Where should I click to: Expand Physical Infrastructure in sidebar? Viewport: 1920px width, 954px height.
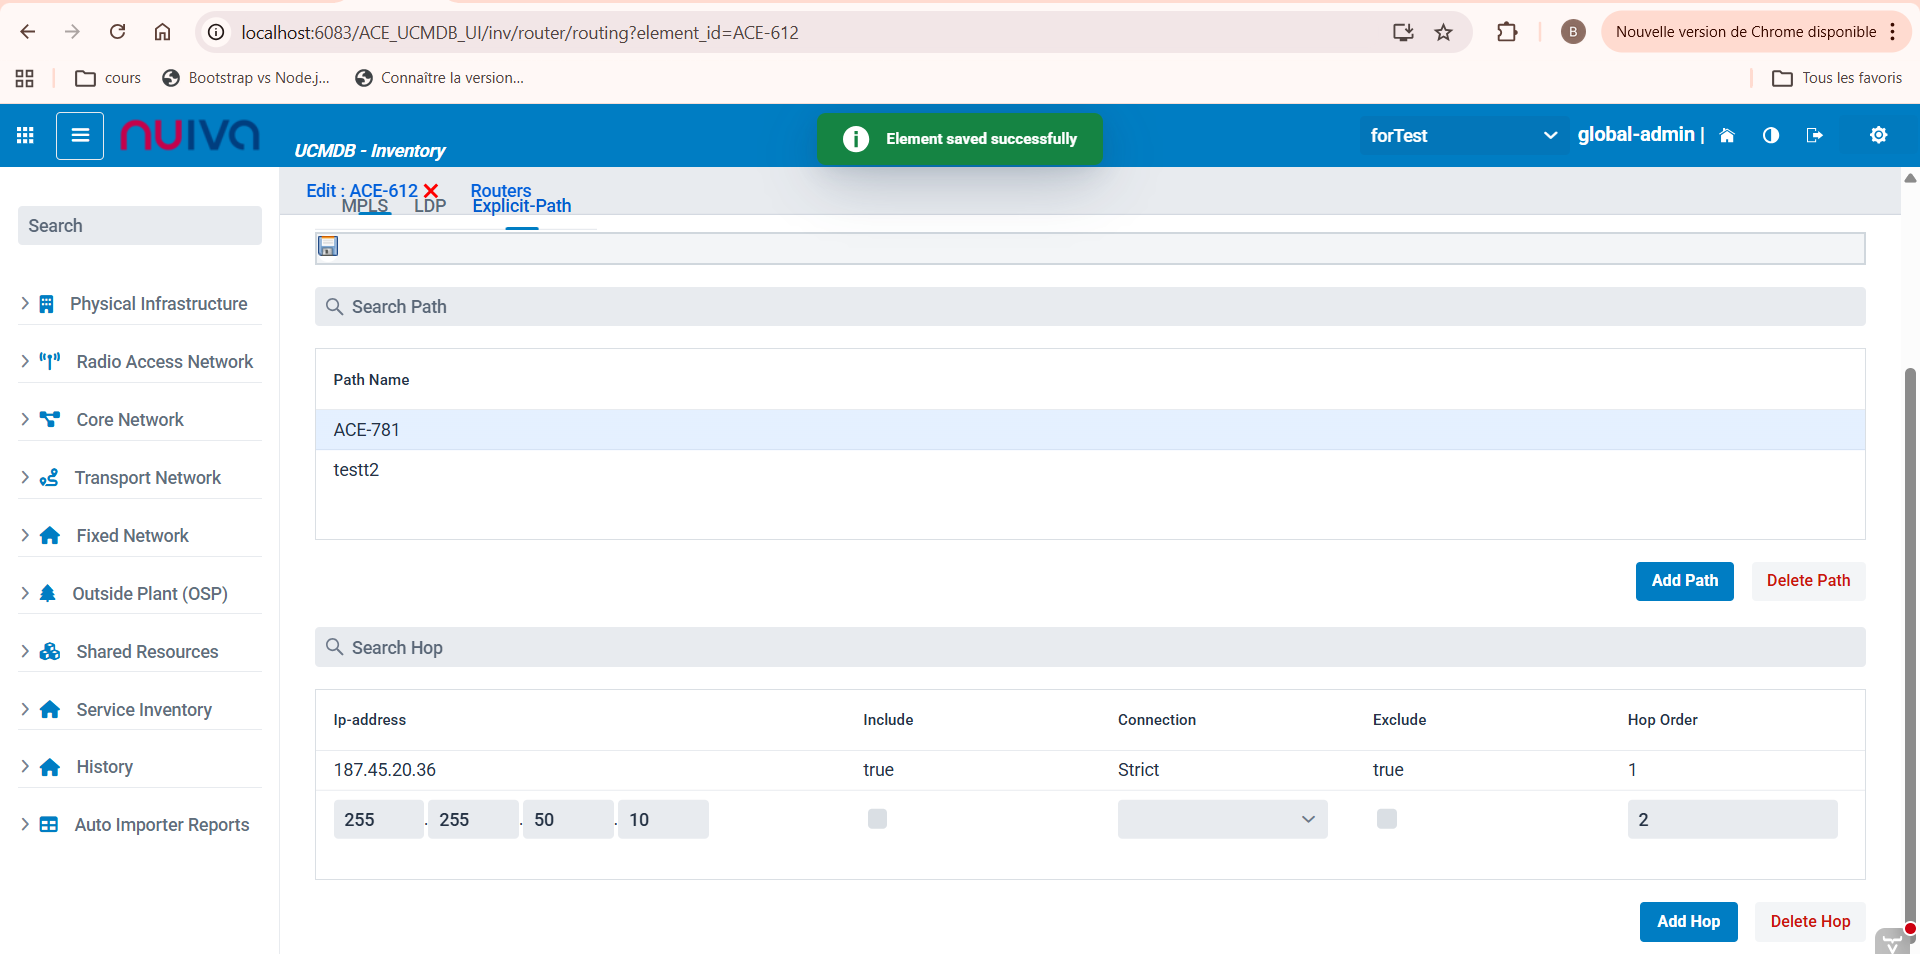click(x=158, y=304)
